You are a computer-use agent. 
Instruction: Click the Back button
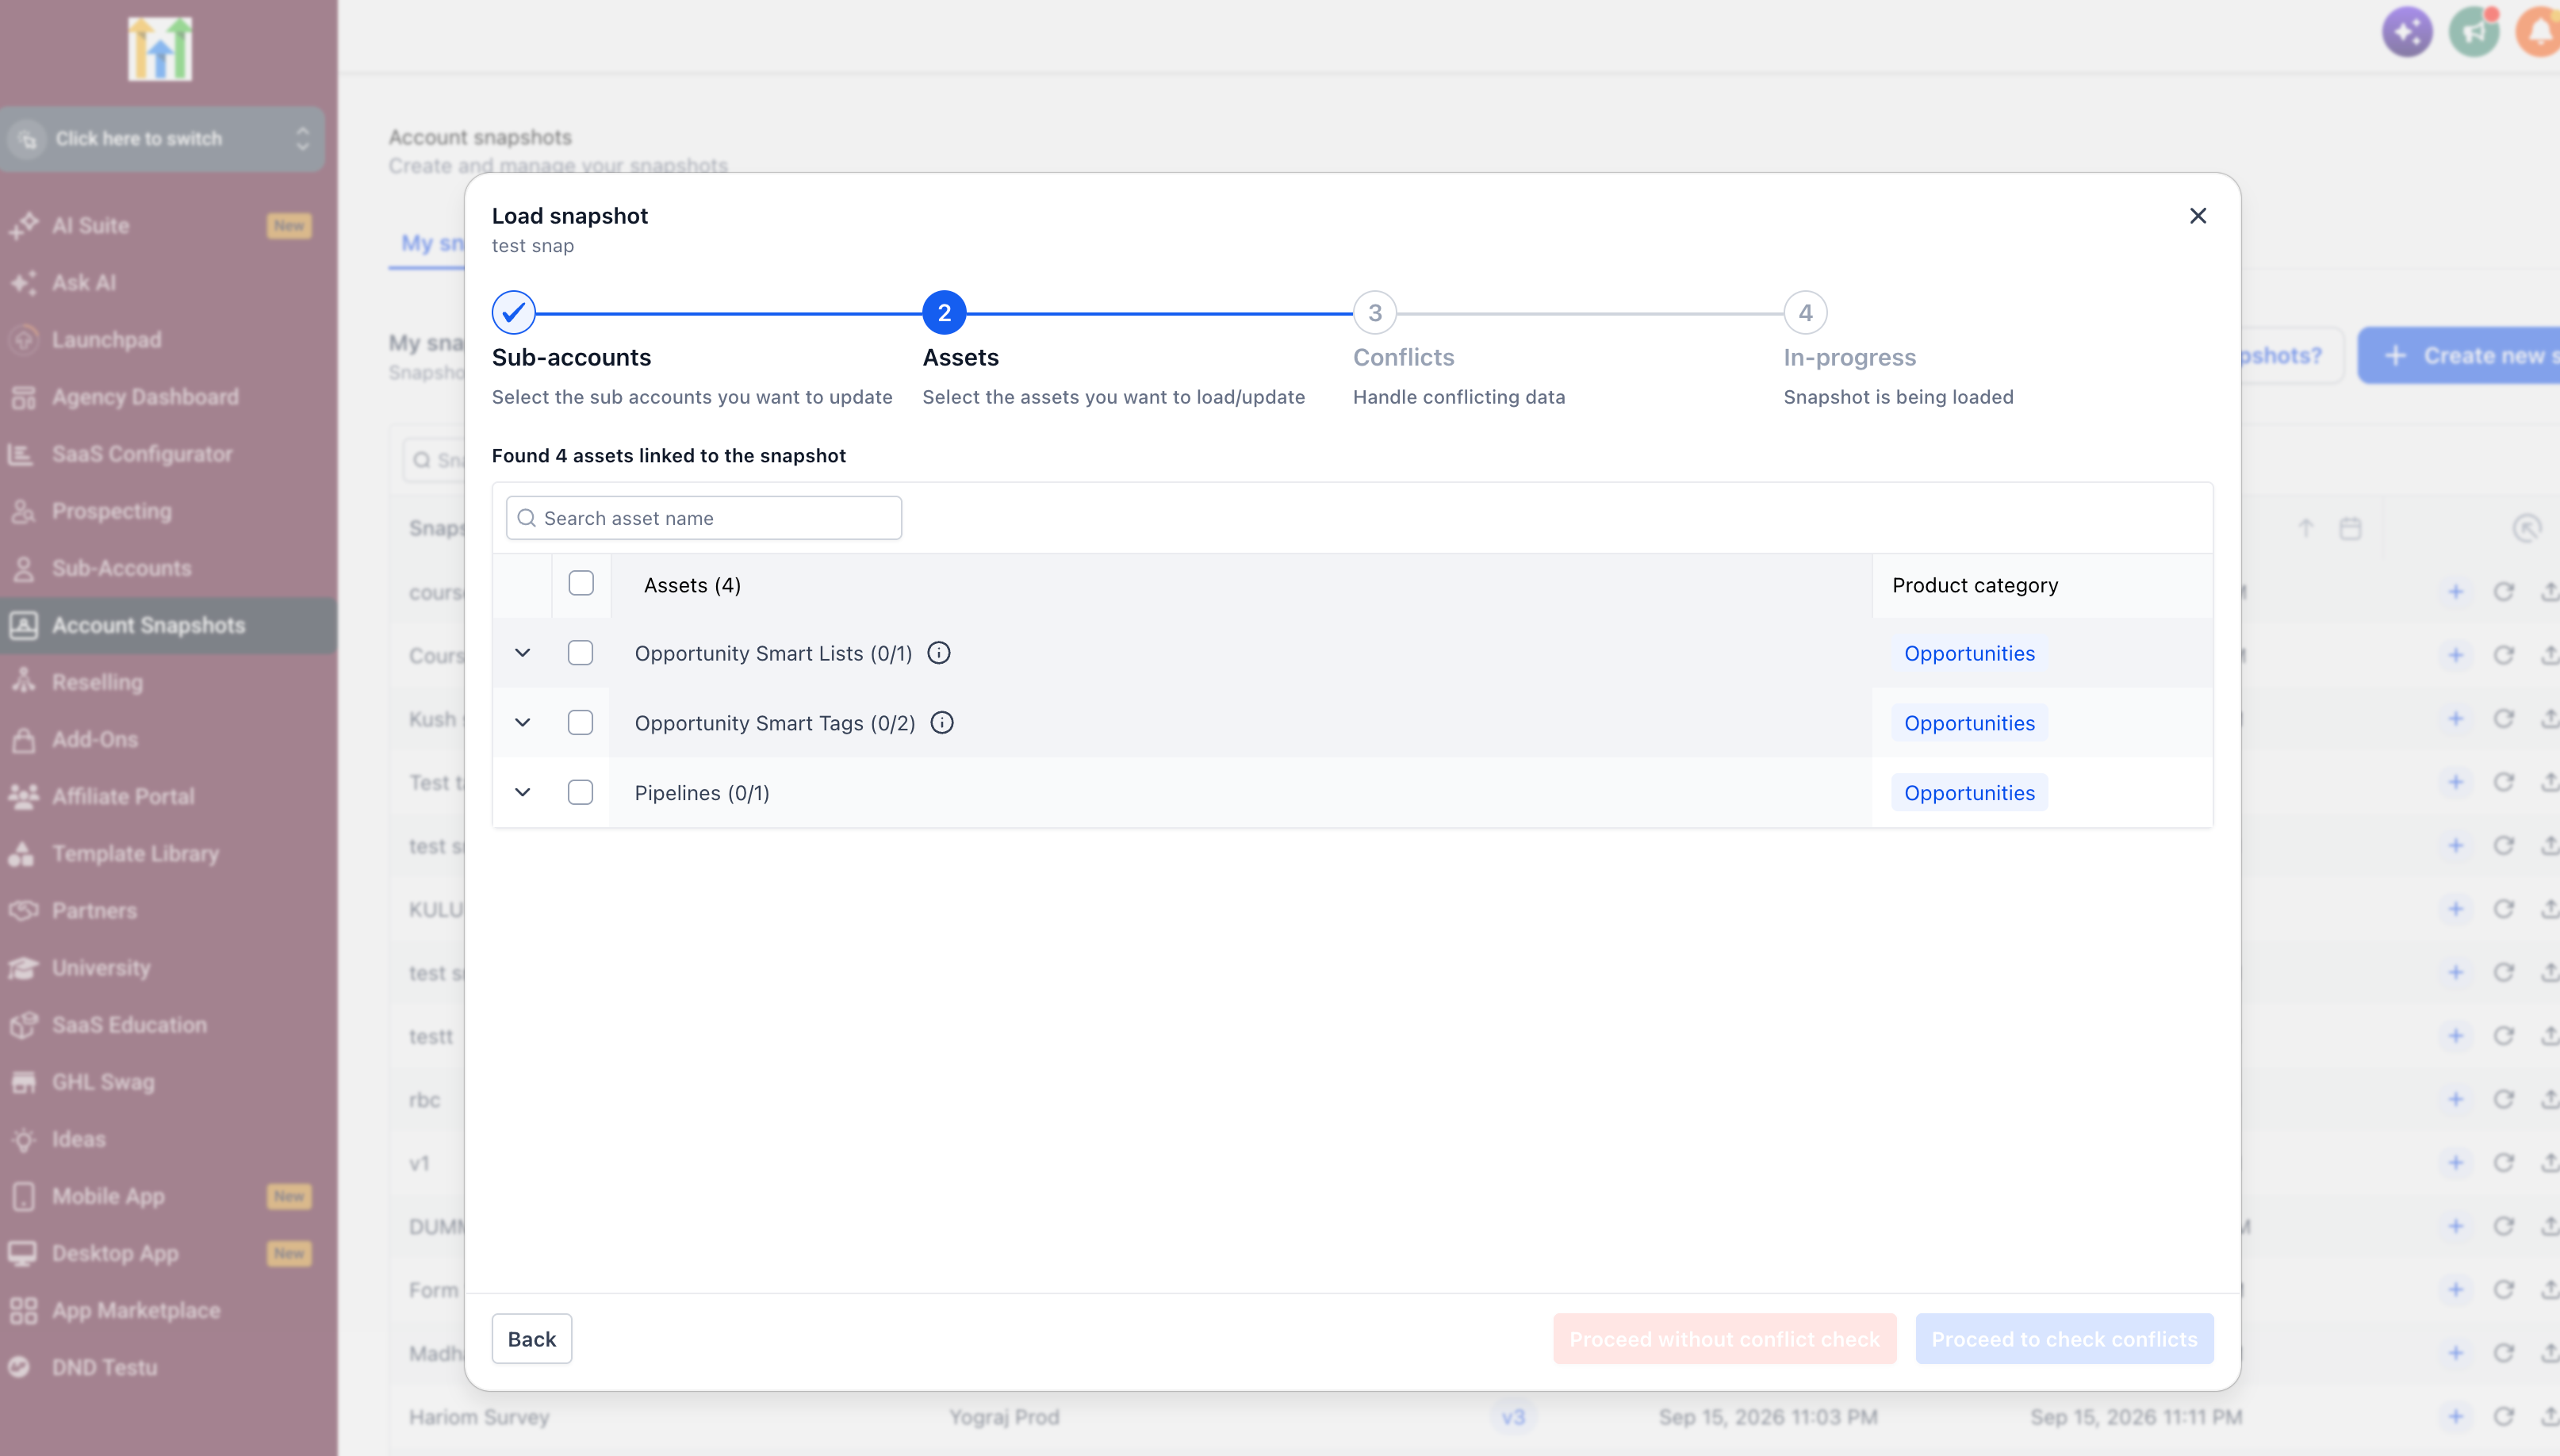click(532, 1338)
